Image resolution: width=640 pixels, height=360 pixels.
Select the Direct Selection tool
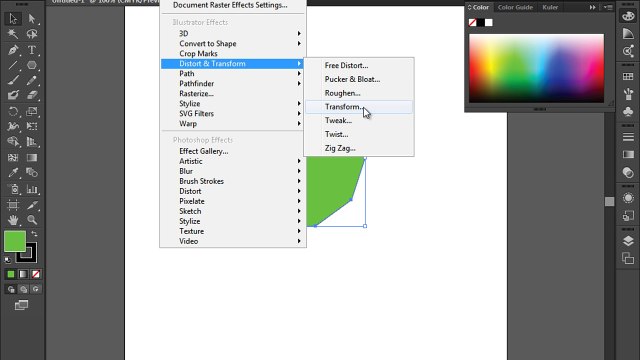point(32,19)
